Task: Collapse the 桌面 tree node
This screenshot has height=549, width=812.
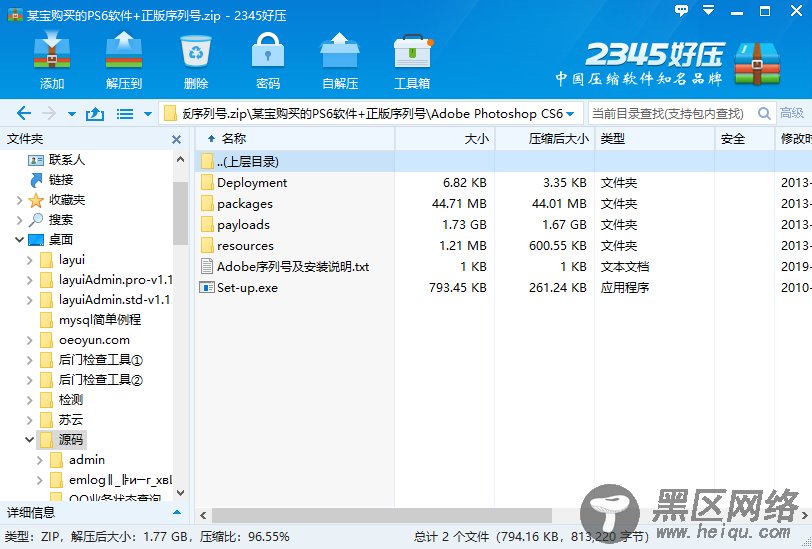Action: [x=19, y=240]
